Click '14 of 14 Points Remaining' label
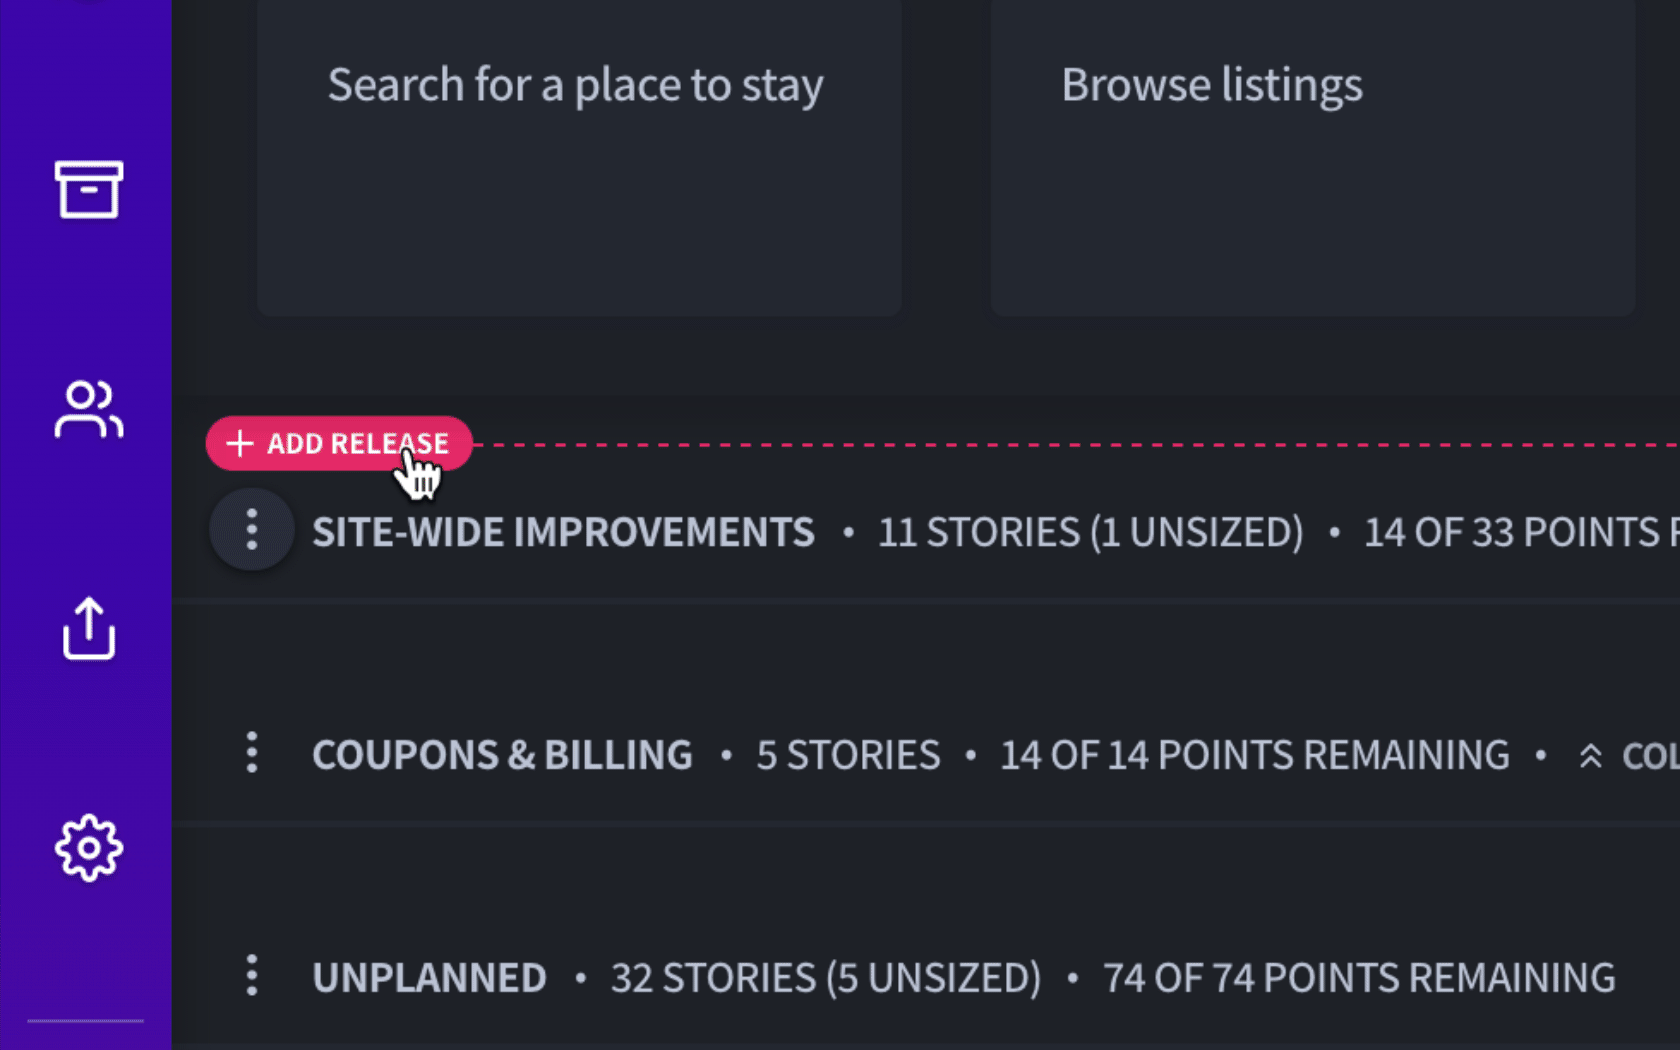 [1255, 755]
